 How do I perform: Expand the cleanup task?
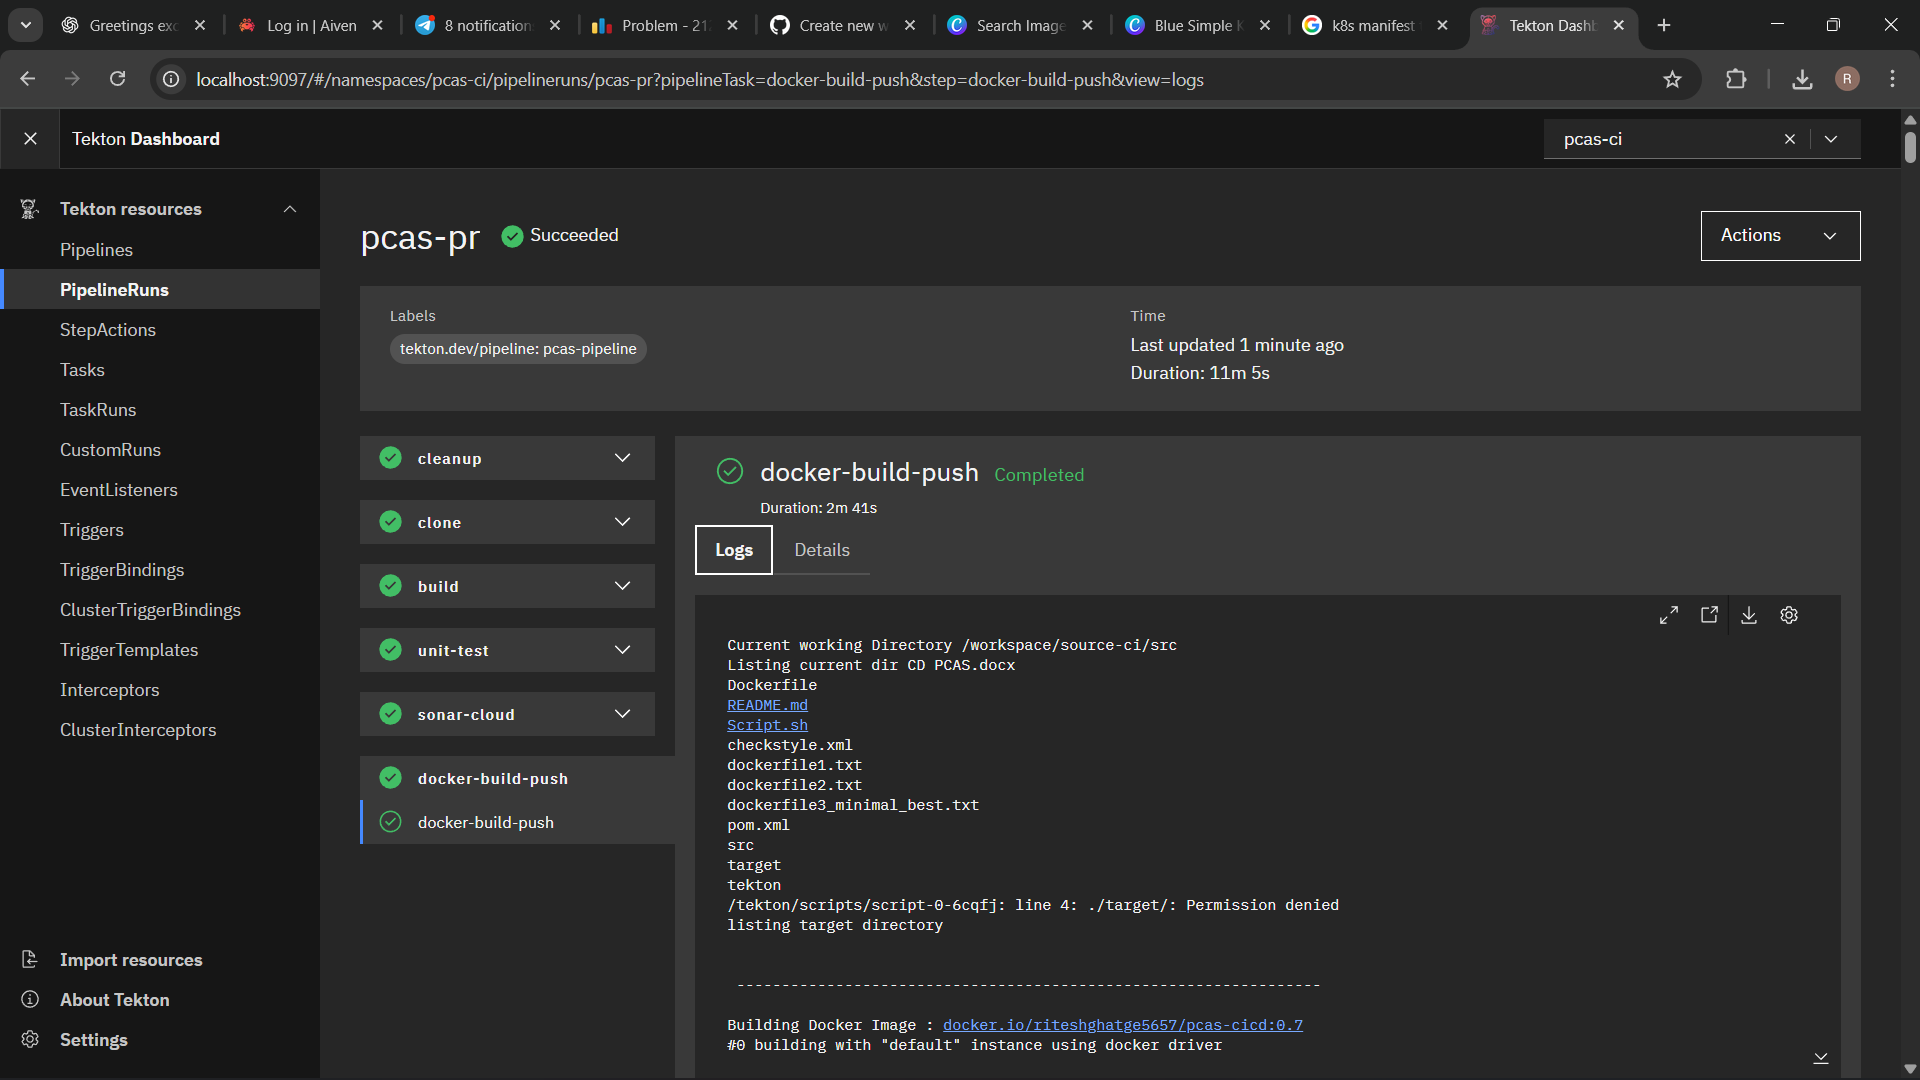coord(622,458)
